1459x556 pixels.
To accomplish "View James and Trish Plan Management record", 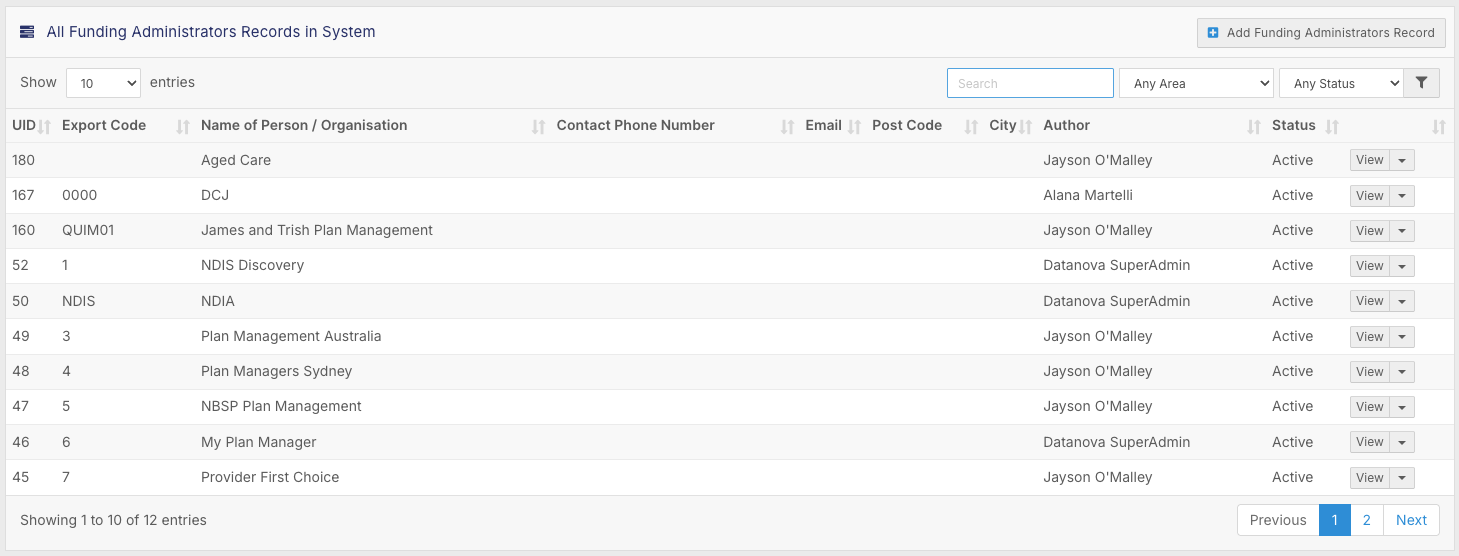I will pyautogui.click(x=1369, y=231).
